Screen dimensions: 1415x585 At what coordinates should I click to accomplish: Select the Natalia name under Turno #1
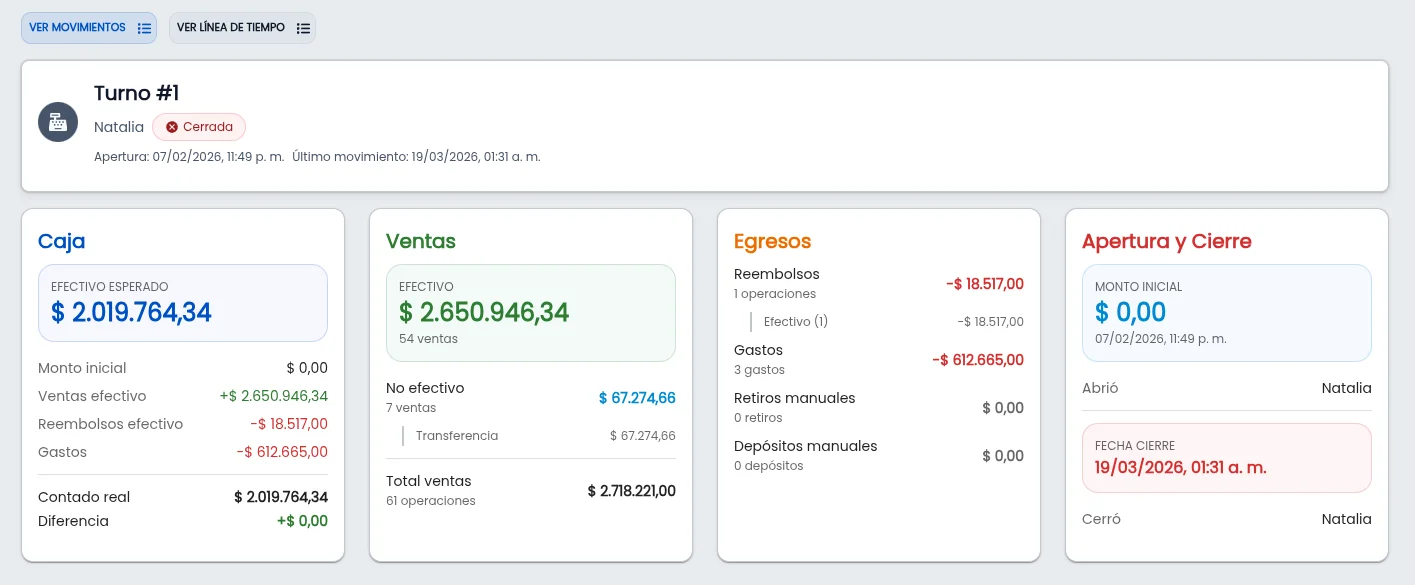(x=119, y=127)
